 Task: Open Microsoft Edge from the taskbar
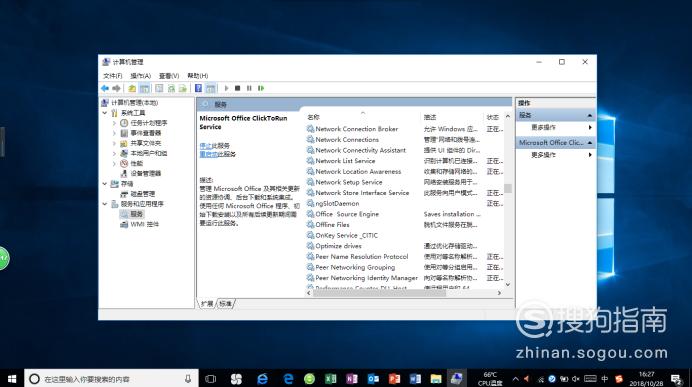tap(289, 379)
